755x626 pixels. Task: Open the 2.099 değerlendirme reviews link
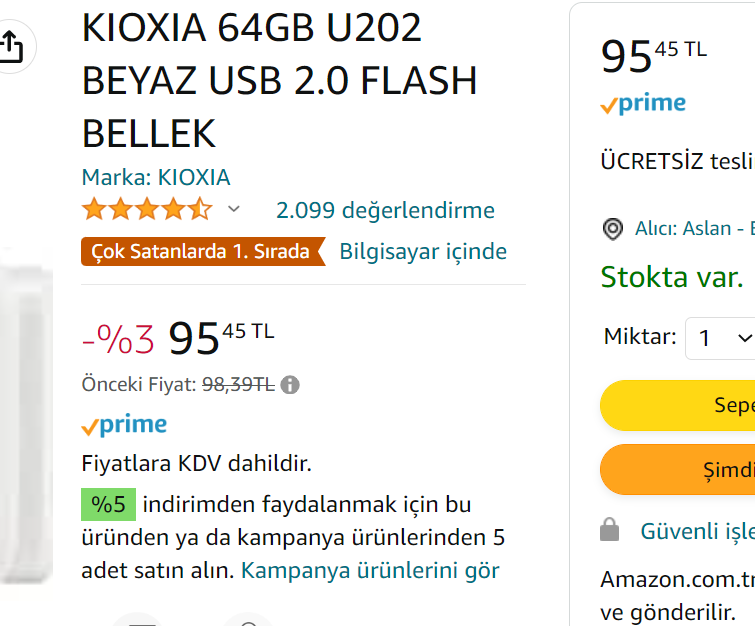tap(385, 210)
